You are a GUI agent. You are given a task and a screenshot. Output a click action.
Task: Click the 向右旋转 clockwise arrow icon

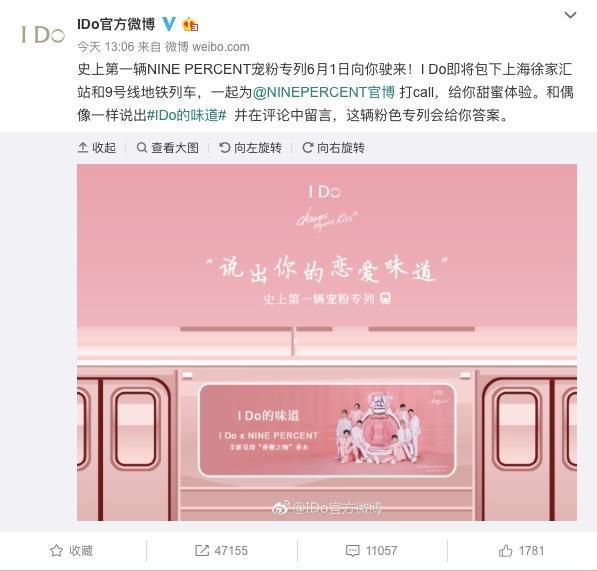[308, 148]
